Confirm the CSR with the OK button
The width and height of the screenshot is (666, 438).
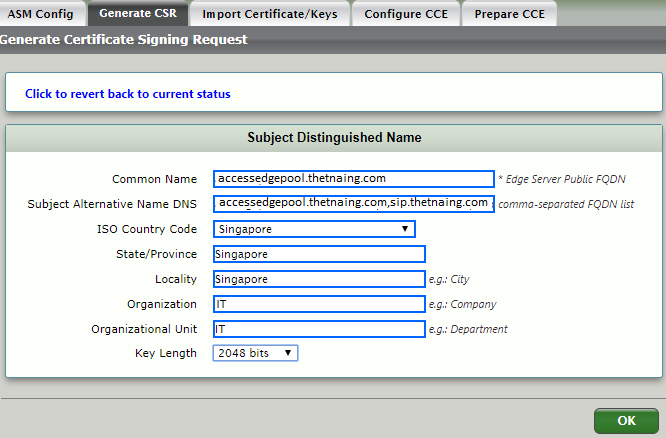[626, 421]
